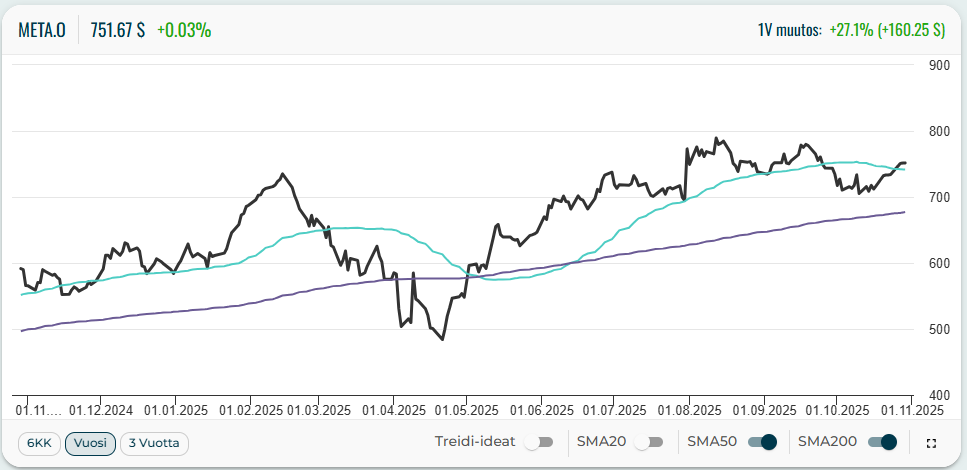The height and width of the screenshot is (470, 967).
Task: Click the purple SMA200 line's right end
Action: [904, 212]
